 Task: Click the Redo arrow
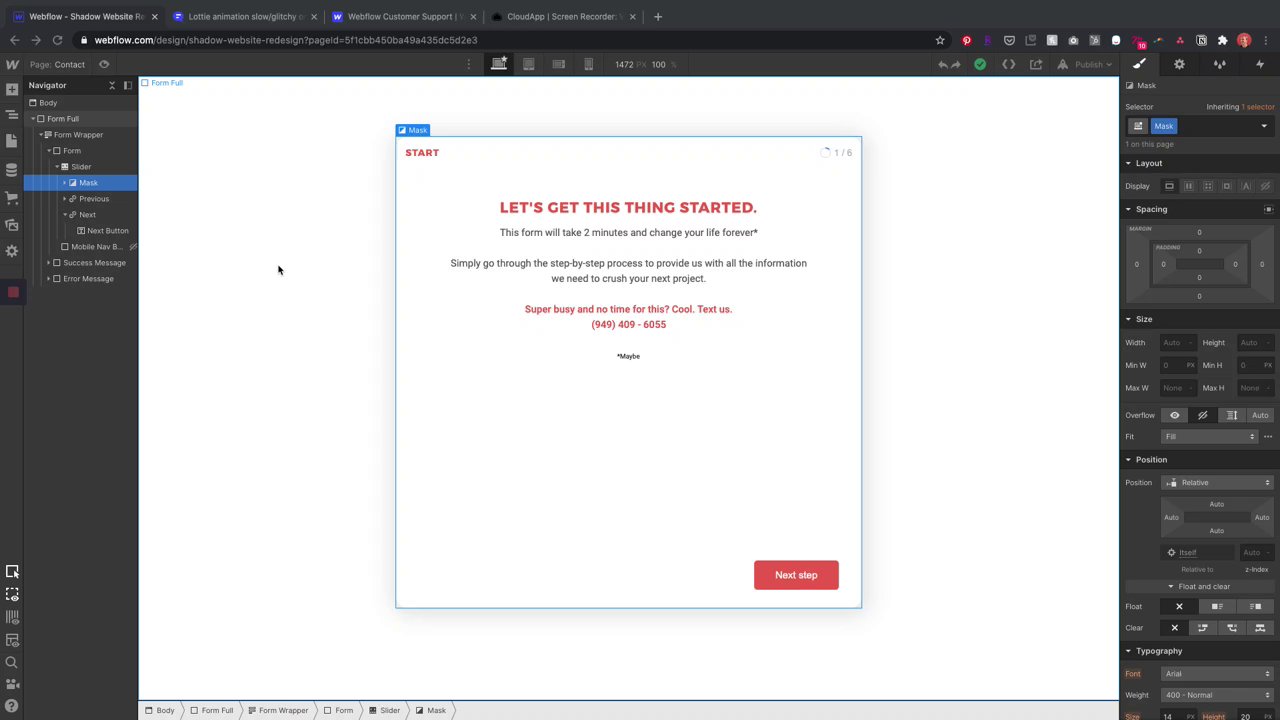(x=956, y=64)
